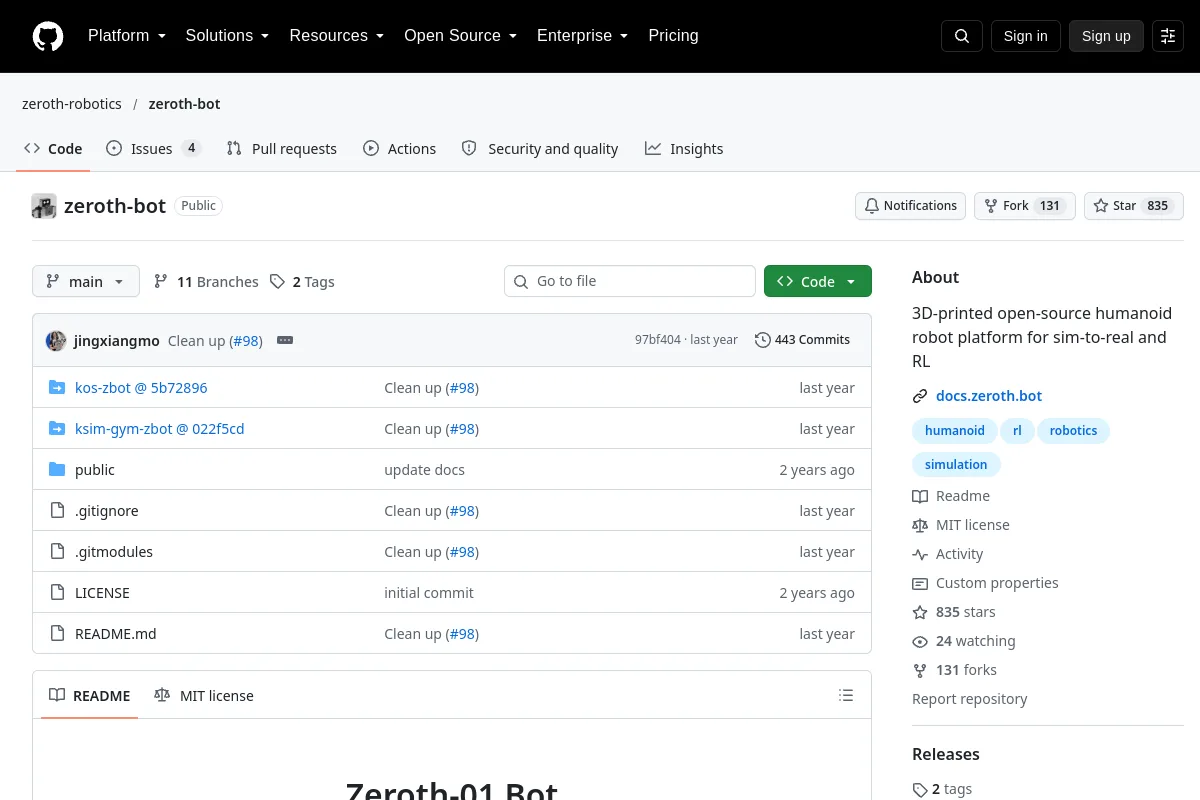Open the zeroth-robotics owner link
Image resolution: width=1200 pixels, height=800 pixels.
(x=72, y=104)
